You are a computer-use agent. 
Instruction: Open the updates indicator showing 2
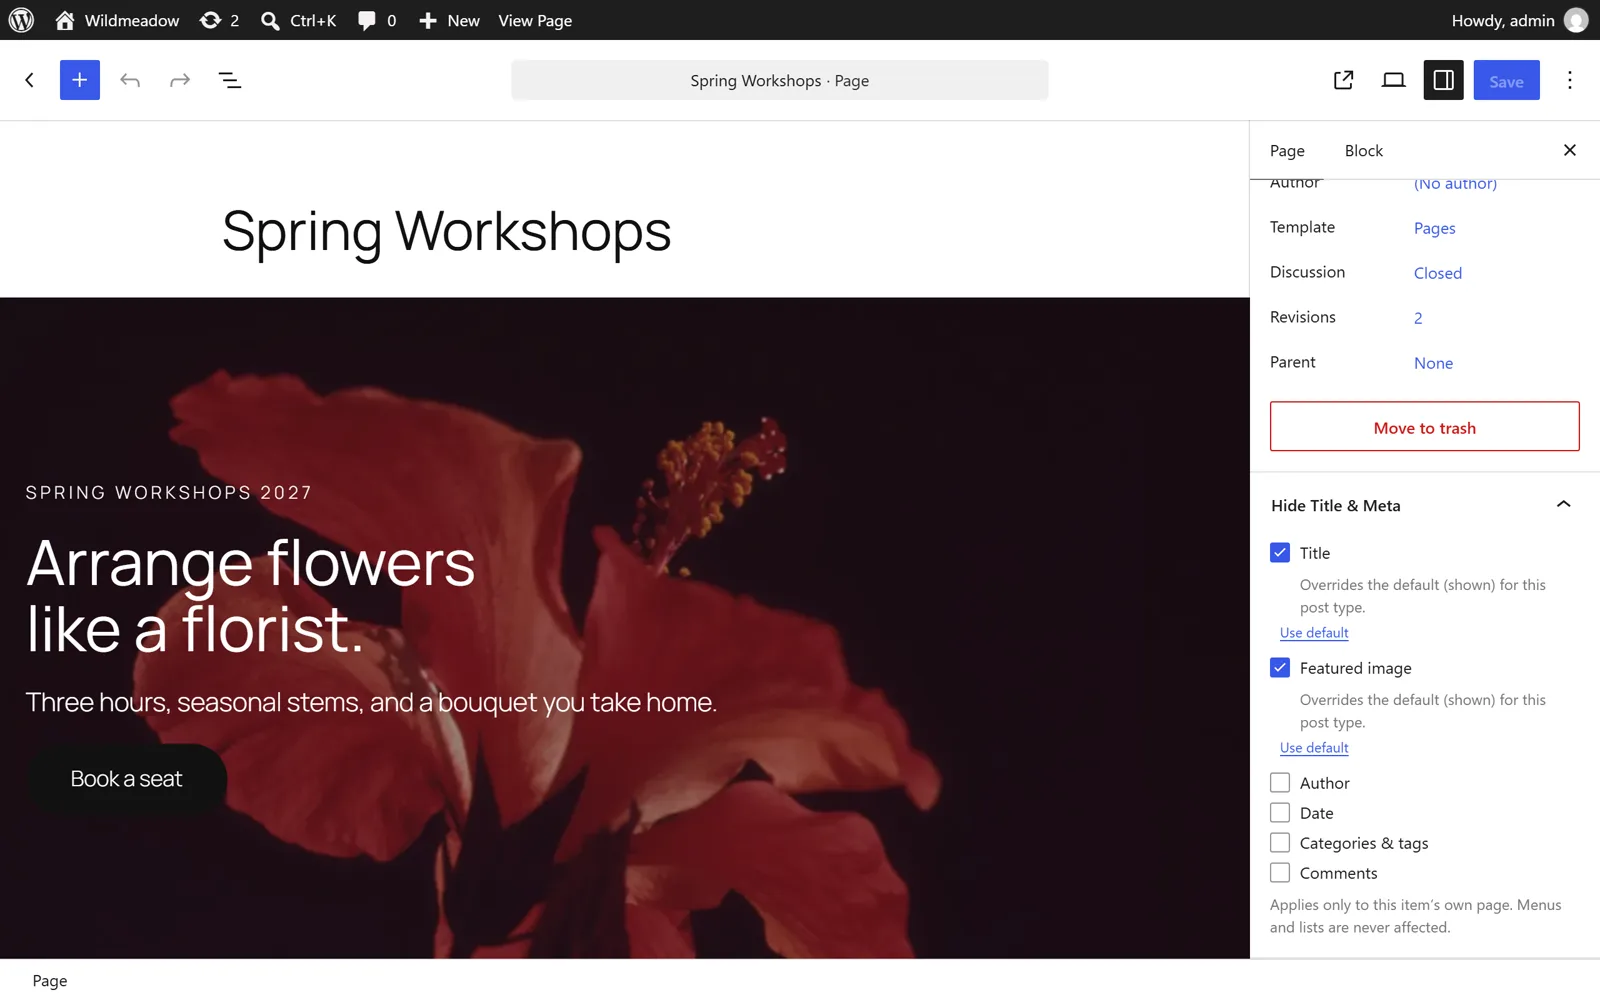click(x=219, y=20)
